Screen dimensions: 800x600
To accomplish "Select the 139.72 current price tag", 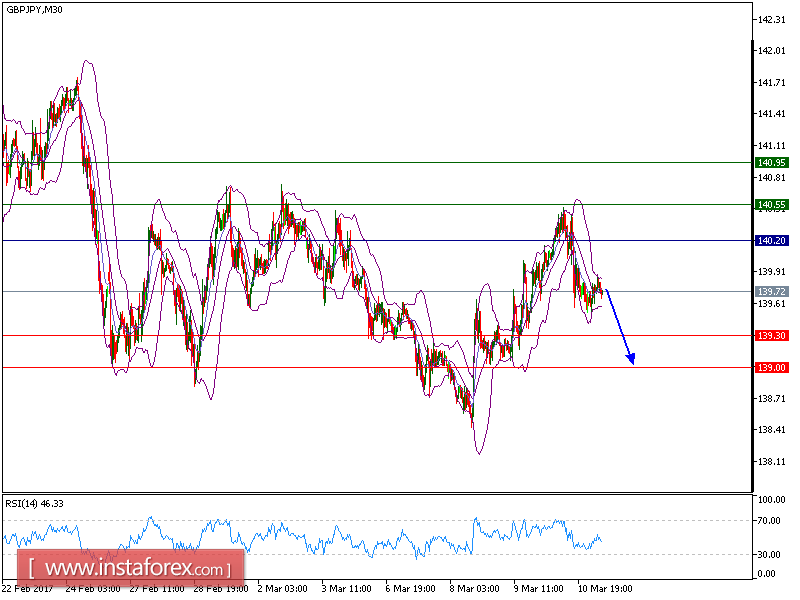I will click(770, 290).
